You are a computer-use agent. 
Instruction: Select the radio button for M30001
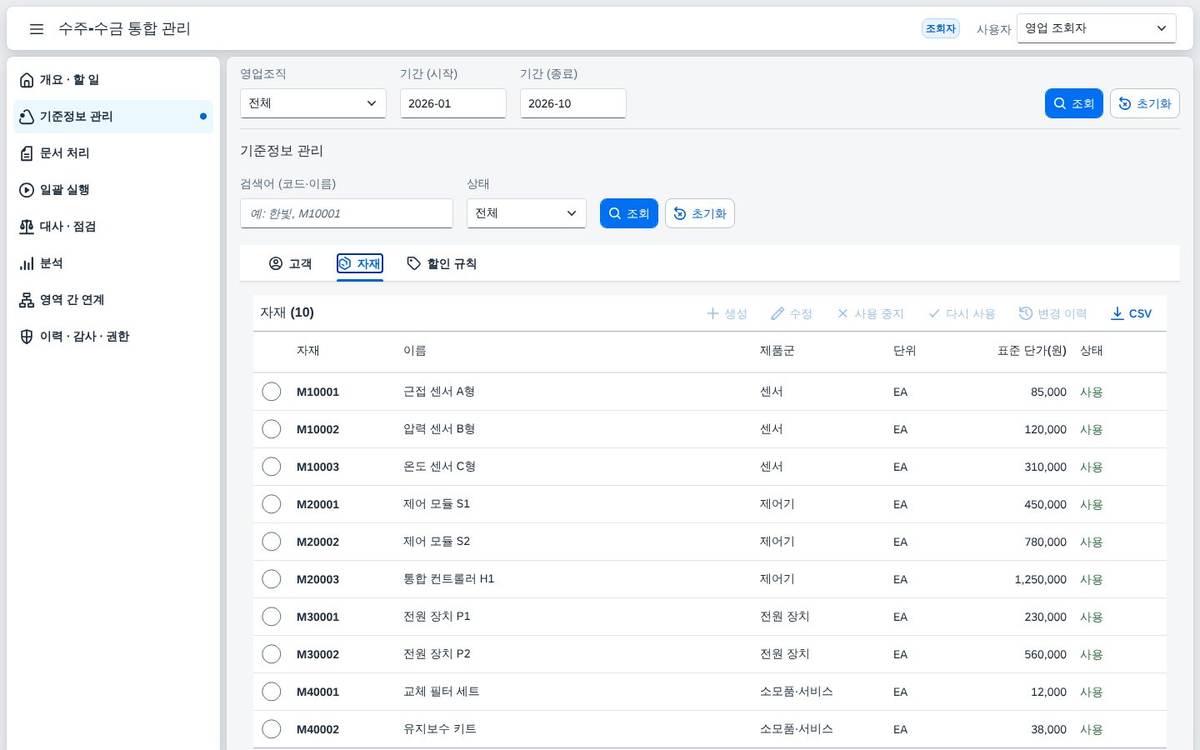[x=271, y=616]
